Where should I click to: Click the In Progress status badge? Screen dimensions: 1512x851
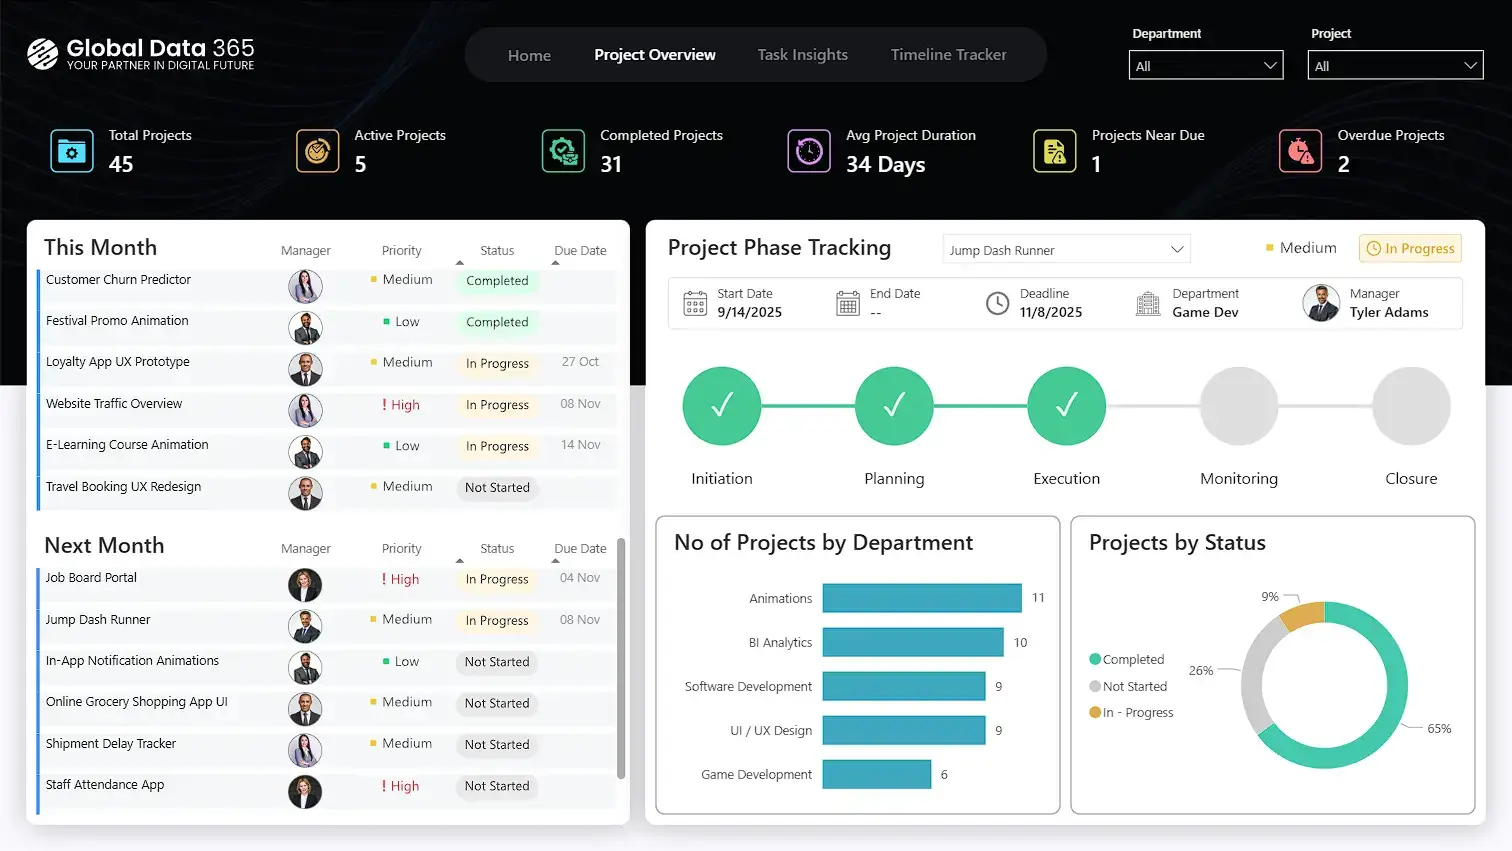tap(1410, 248)
